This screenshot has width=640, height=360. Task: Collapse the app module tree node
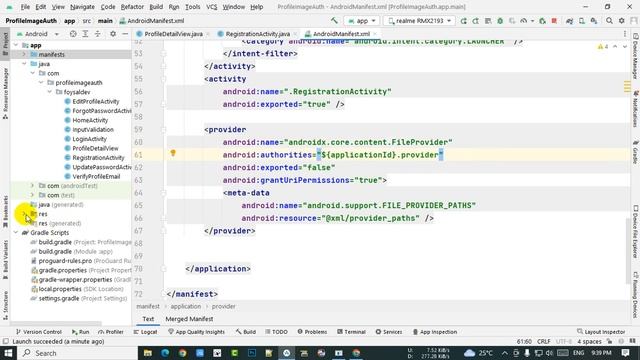[16, 45]
